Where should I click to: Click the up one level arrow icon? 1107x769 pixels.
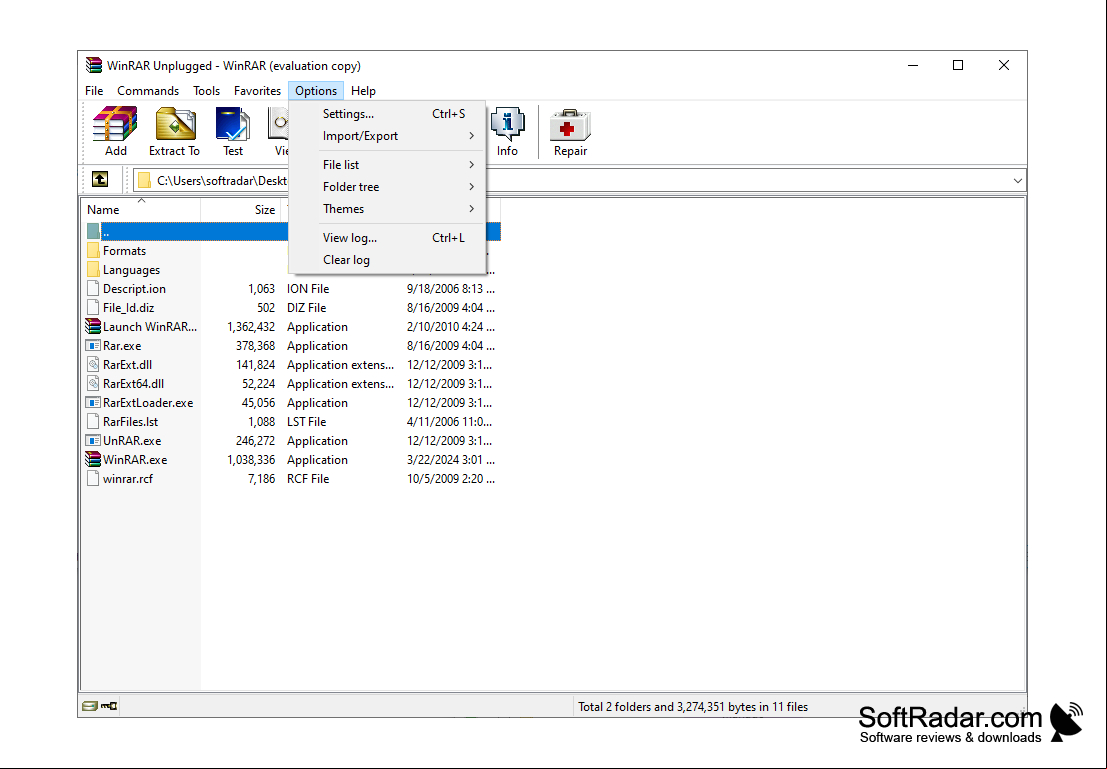pyautogui.click(x=100, y=180)
